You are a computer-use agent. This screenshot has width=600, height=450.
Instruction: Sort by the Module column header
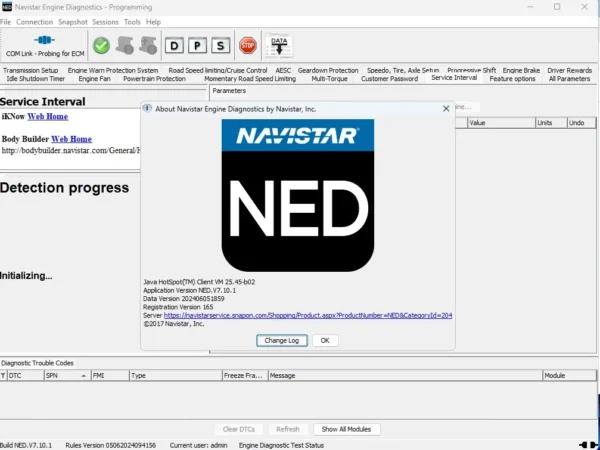569,376
